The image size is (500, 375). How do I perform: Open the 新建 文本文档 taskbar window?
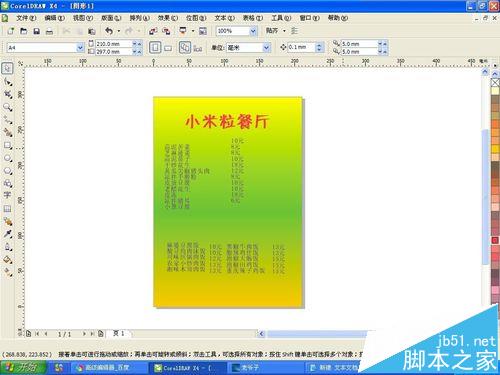pyautogui.click(x=333, y=368)
